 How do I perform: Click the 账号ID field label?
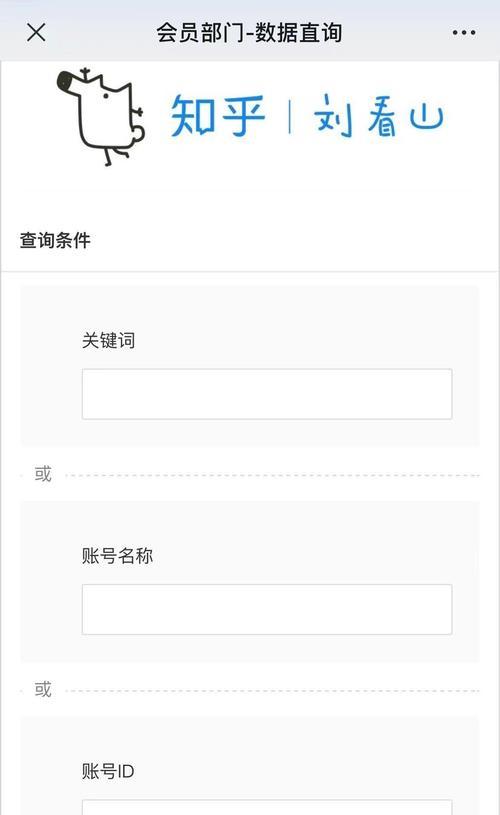(x=108, y=771)
